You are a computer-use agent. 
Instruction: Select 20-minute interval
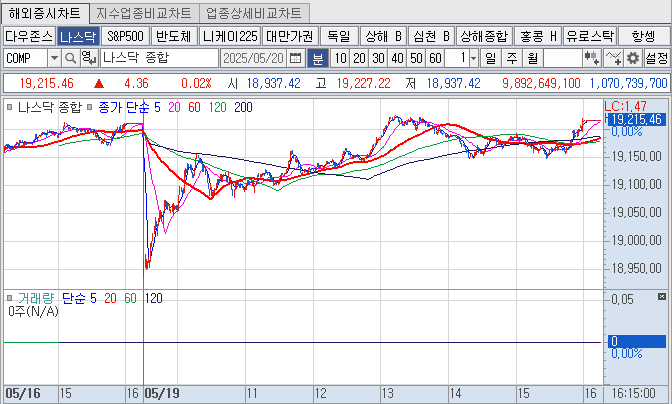click(x=359, y=58)
